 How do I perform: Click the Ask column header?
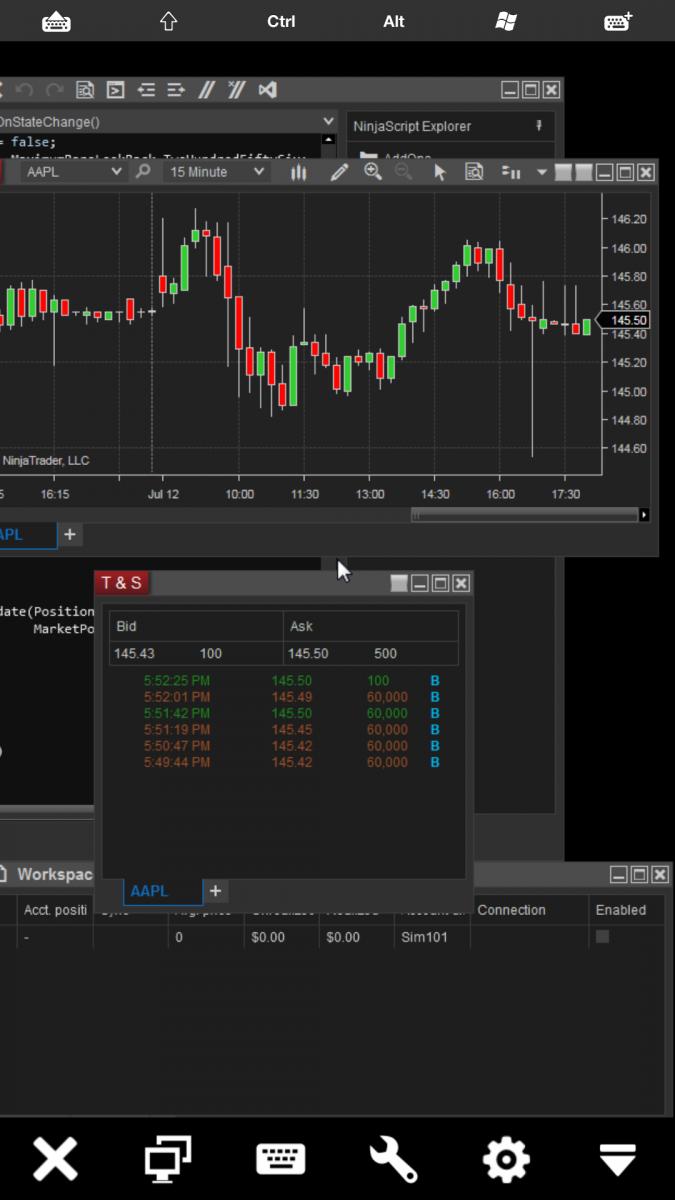371,626
